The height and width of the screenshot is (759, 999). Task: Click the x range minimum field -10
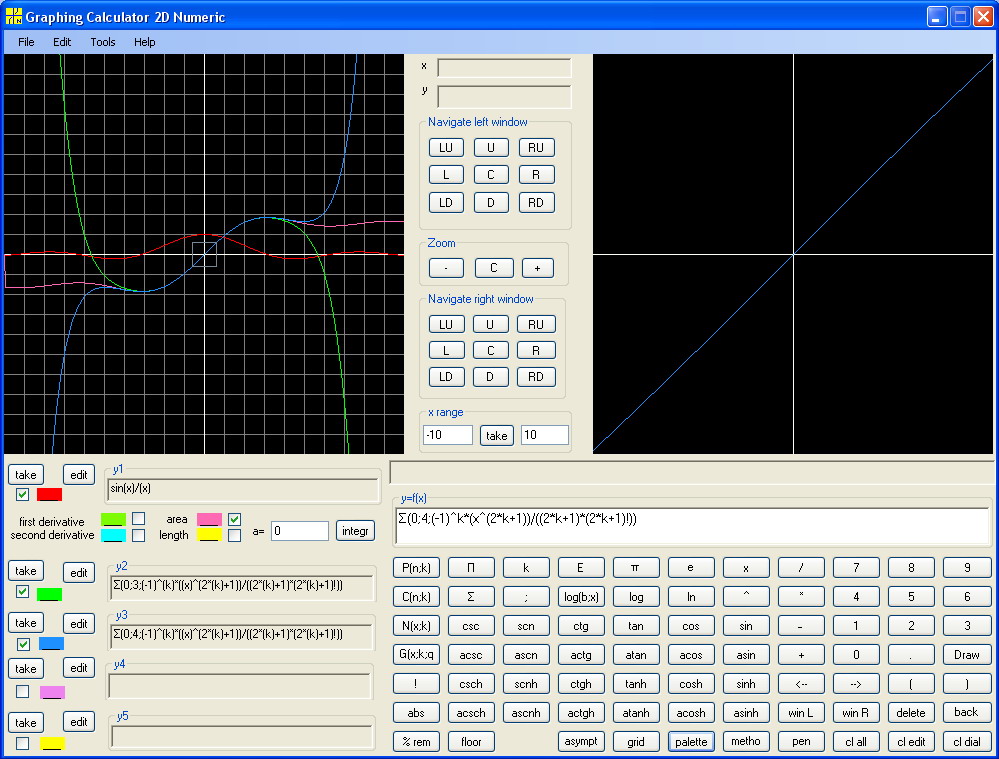pyautogui.click(x=448, y=435)
